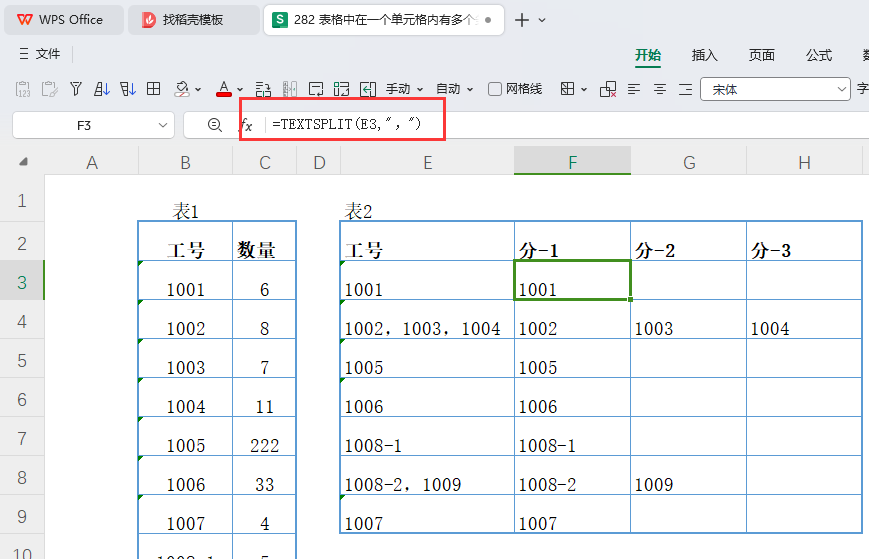Expand the fill color dropdown arrow
The width and height of the screenshot is (869, 559).
tap(198, 89)
